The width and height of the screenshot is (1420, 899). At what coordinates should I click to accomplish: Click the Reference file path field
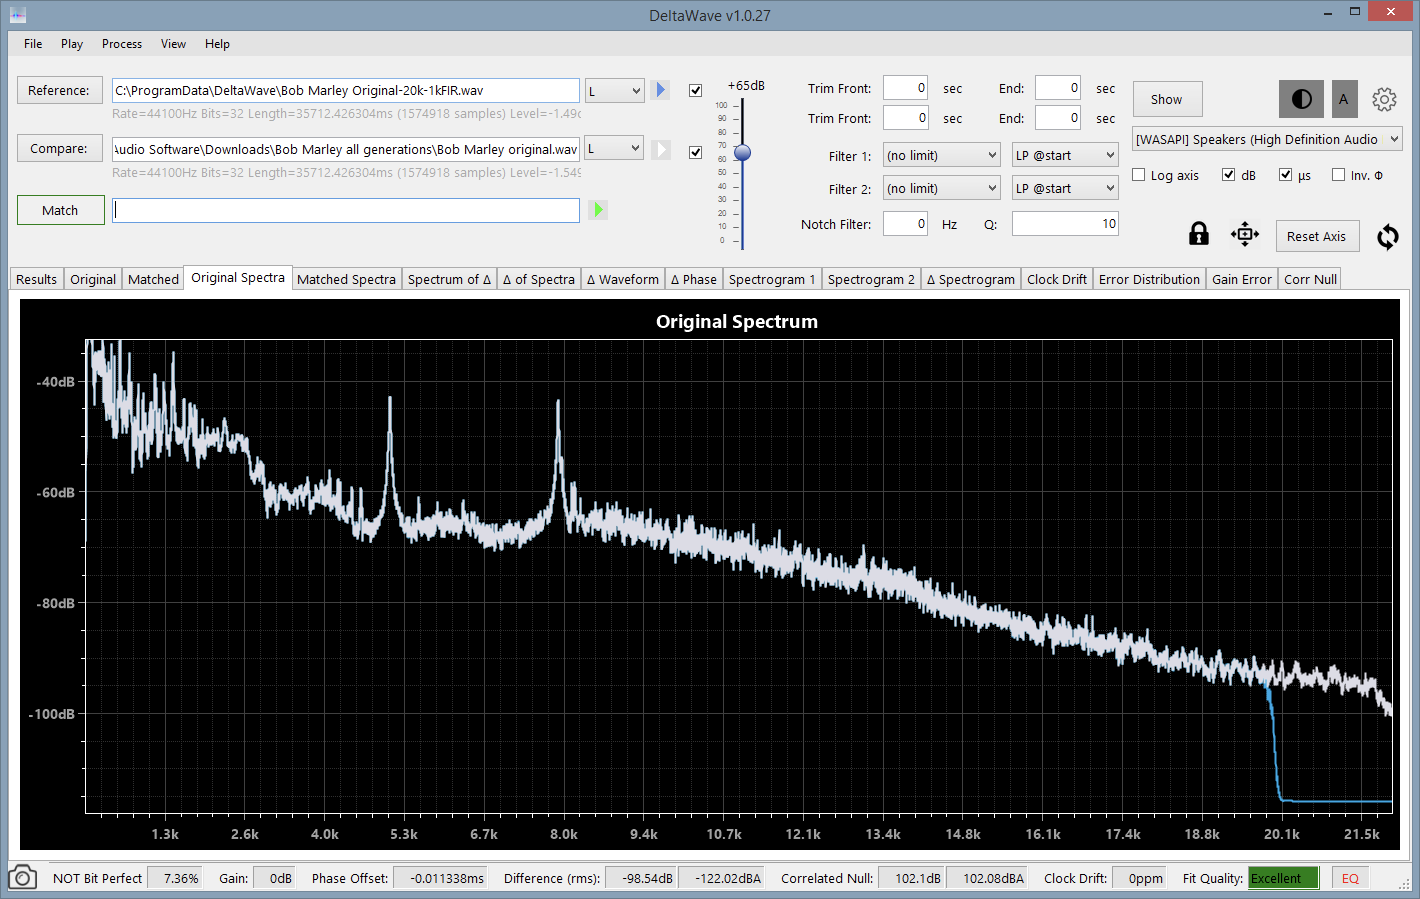click(x=346, y=90)
